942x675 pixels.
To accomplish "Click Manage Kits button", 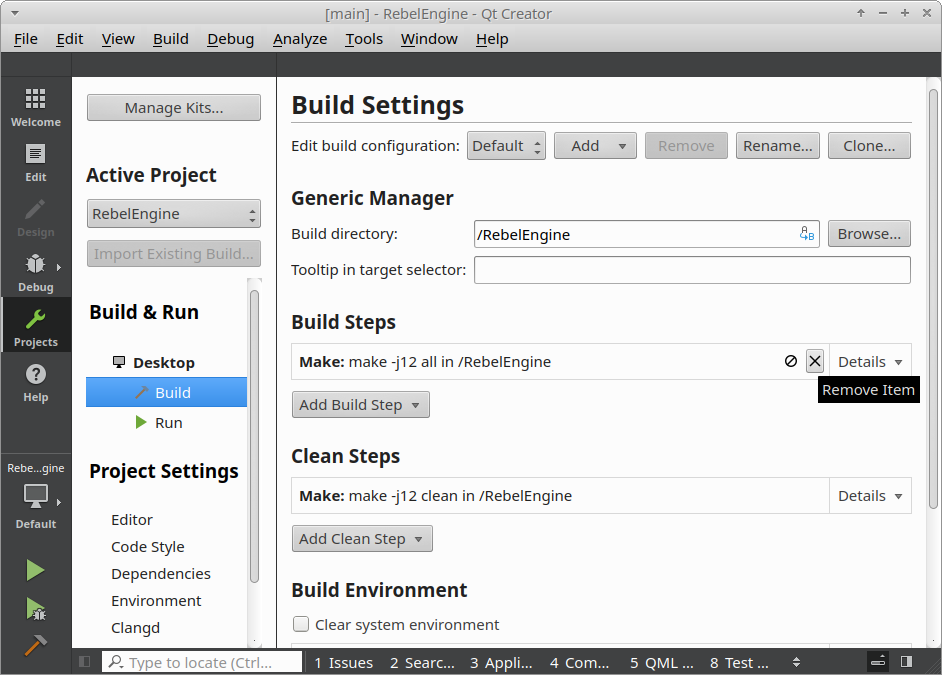I will click(x=174, y=107).
